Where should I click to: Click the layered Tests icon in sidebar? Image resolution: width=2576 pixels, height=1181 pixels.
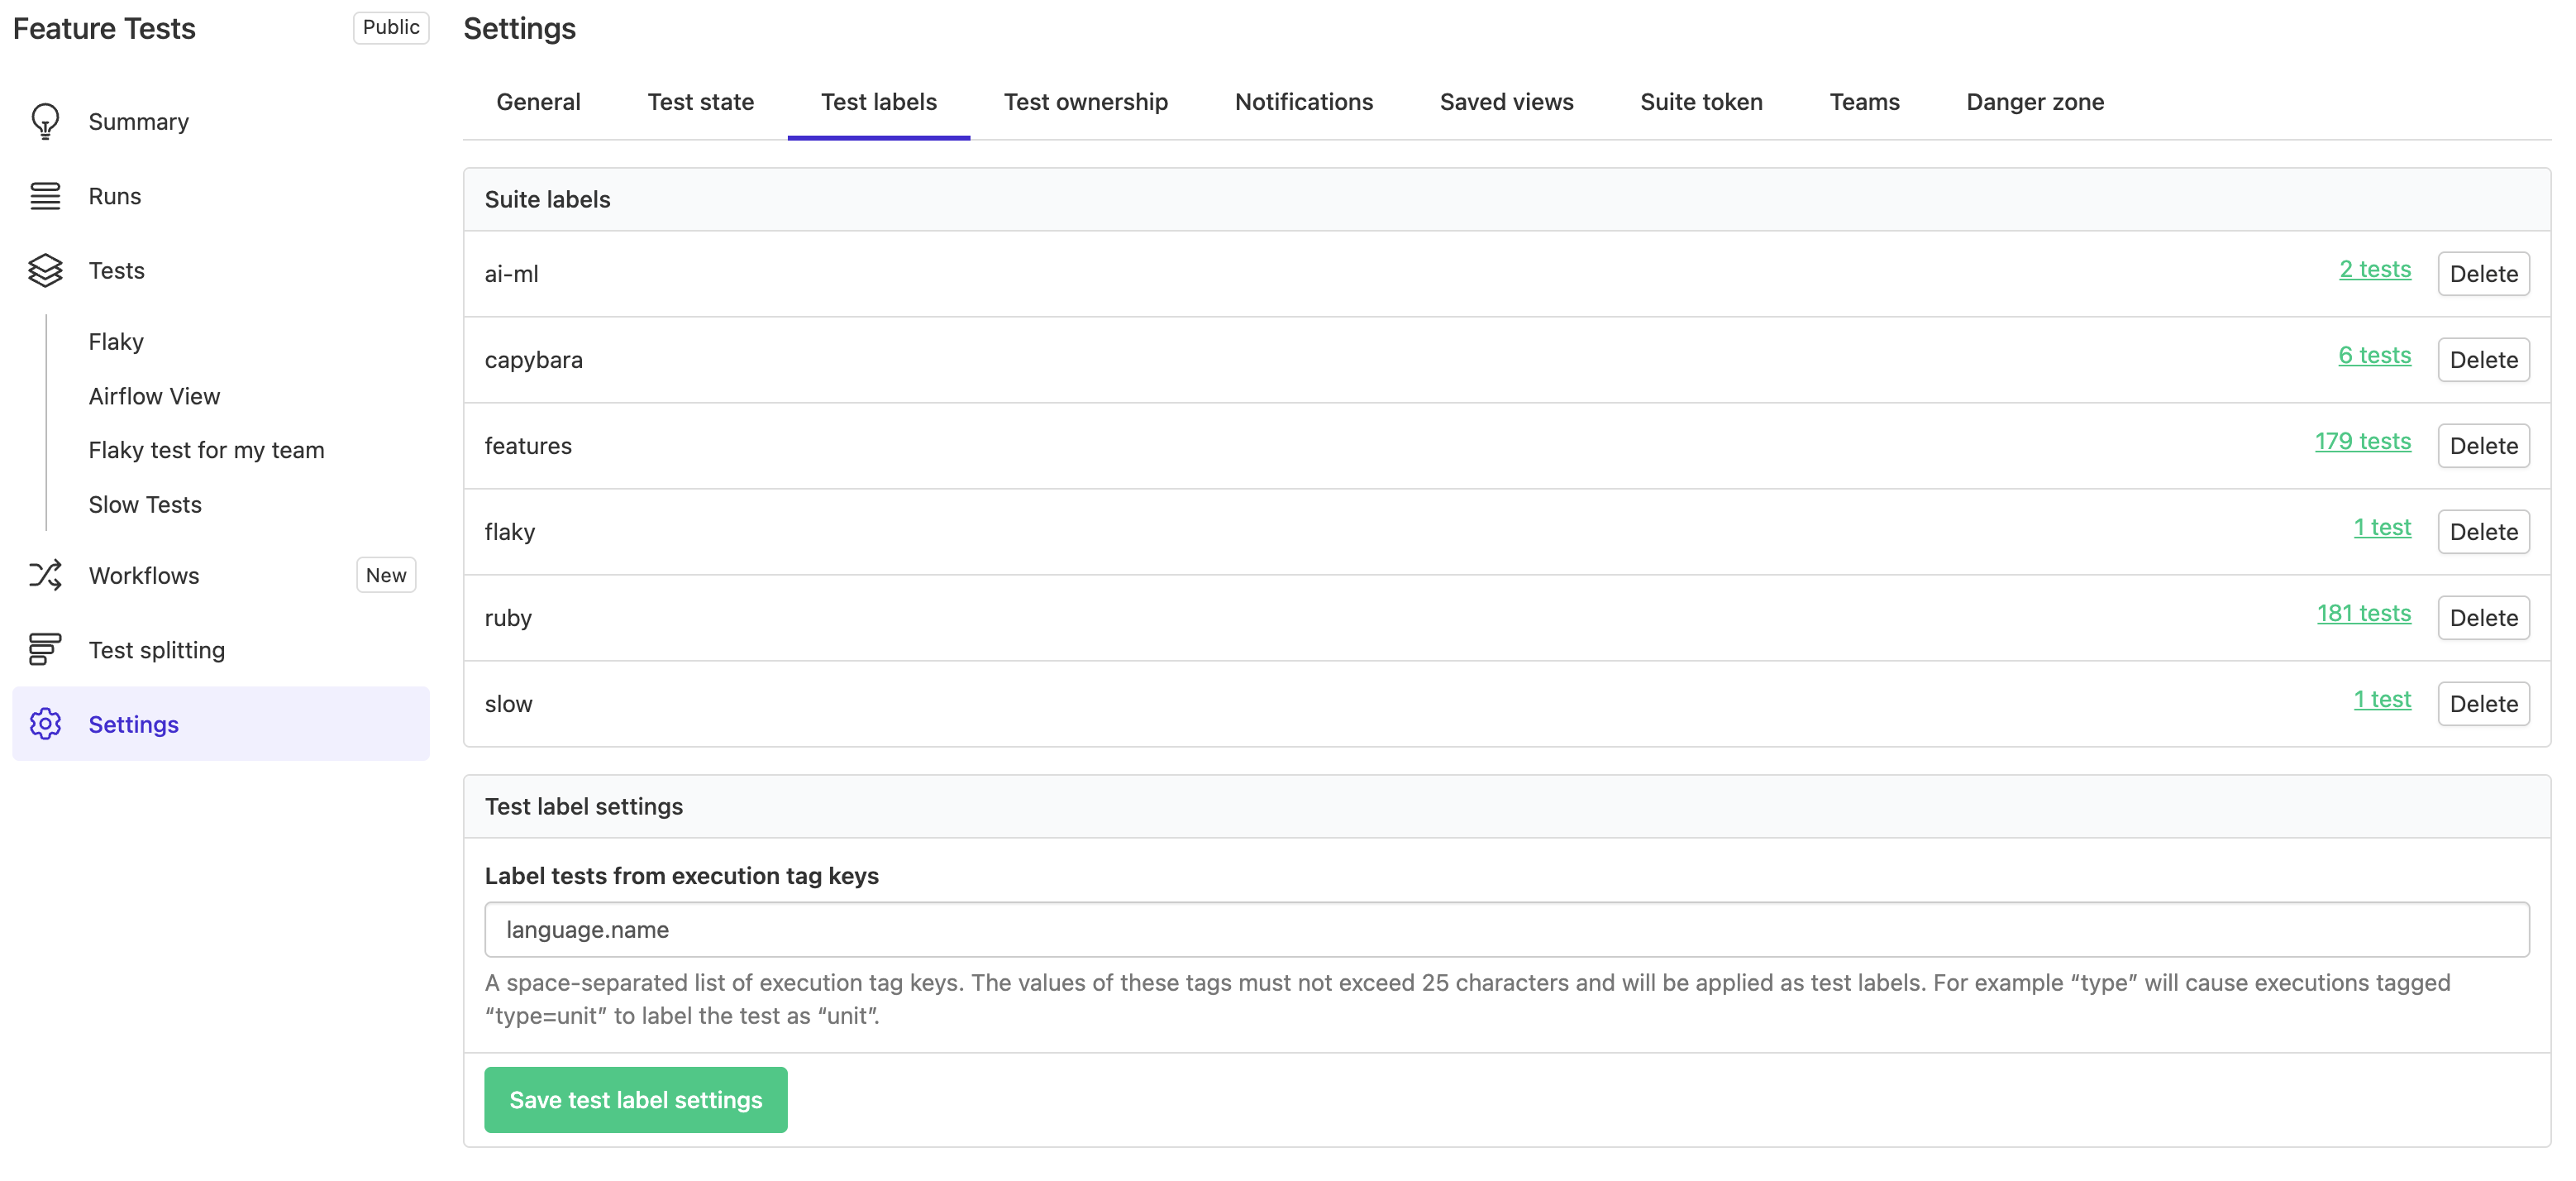[45, 270]
